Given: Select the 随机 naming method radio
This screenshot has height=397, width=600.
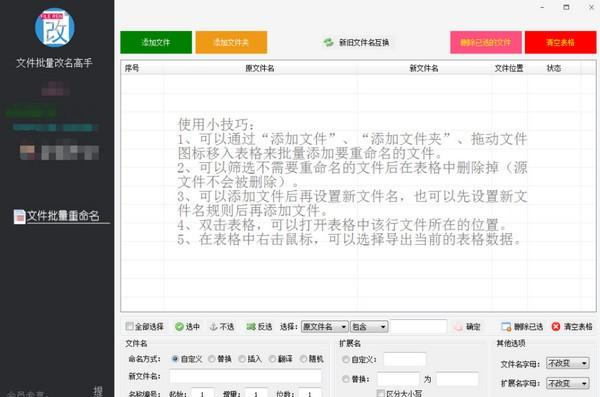Looking at the screenshot, I should click(303, 359).
